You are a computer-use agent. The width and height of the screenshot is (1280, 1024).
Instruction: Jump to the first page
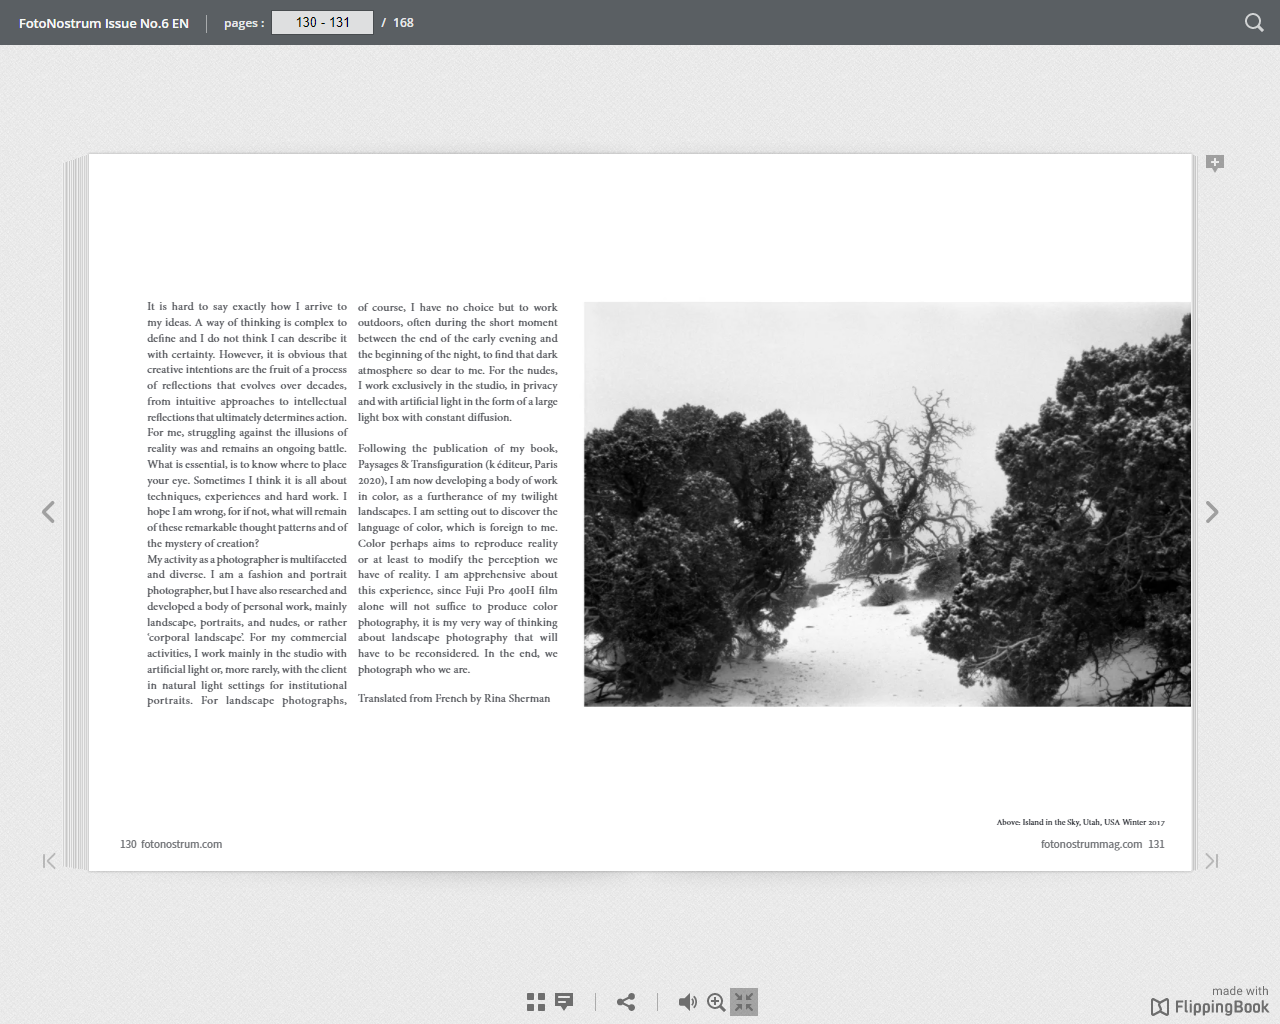[x=49, y=861]
